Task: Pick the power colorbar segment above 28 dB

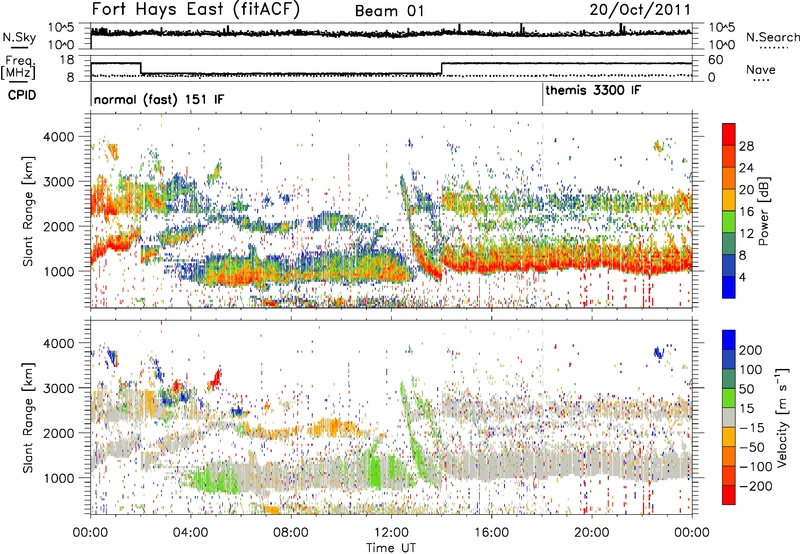Action: point(729,134)
